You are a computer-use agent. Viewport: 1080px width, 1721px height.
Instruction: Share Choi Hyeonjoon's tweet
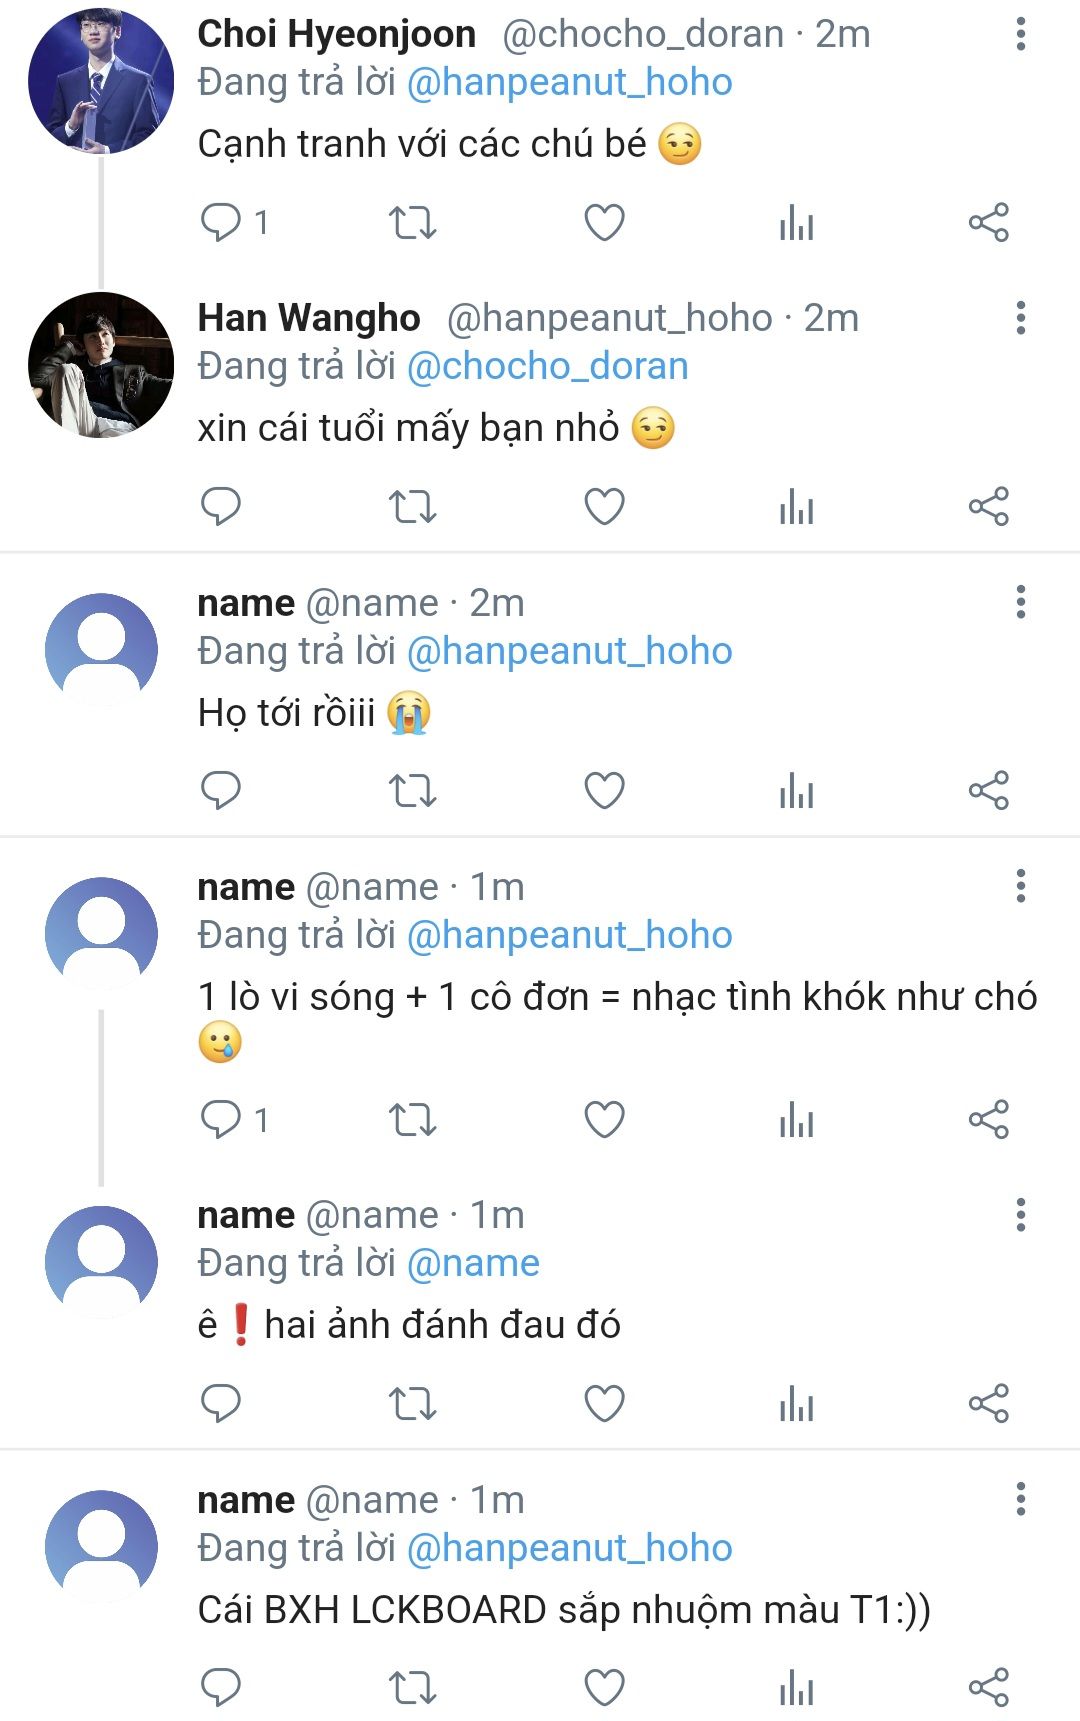click(x=988, y=222)
